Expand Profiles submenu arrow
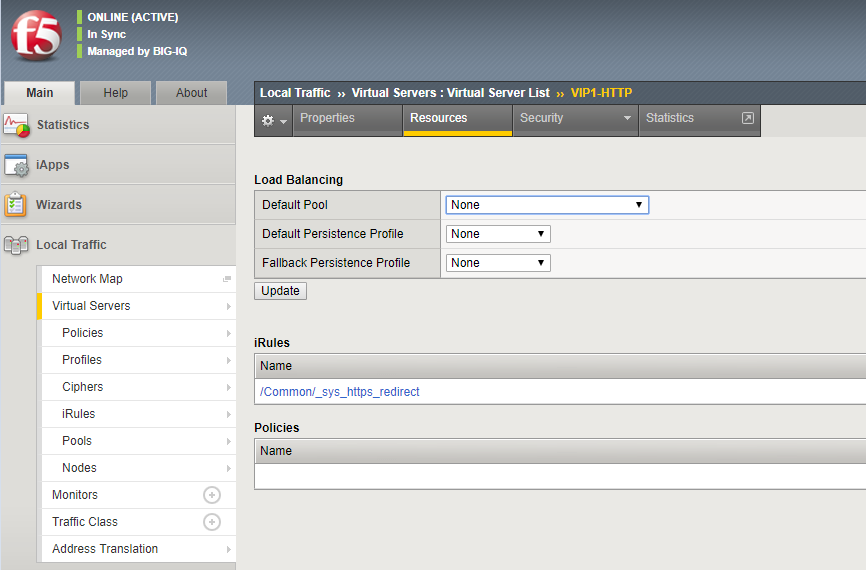 click(x=229, y=361)
